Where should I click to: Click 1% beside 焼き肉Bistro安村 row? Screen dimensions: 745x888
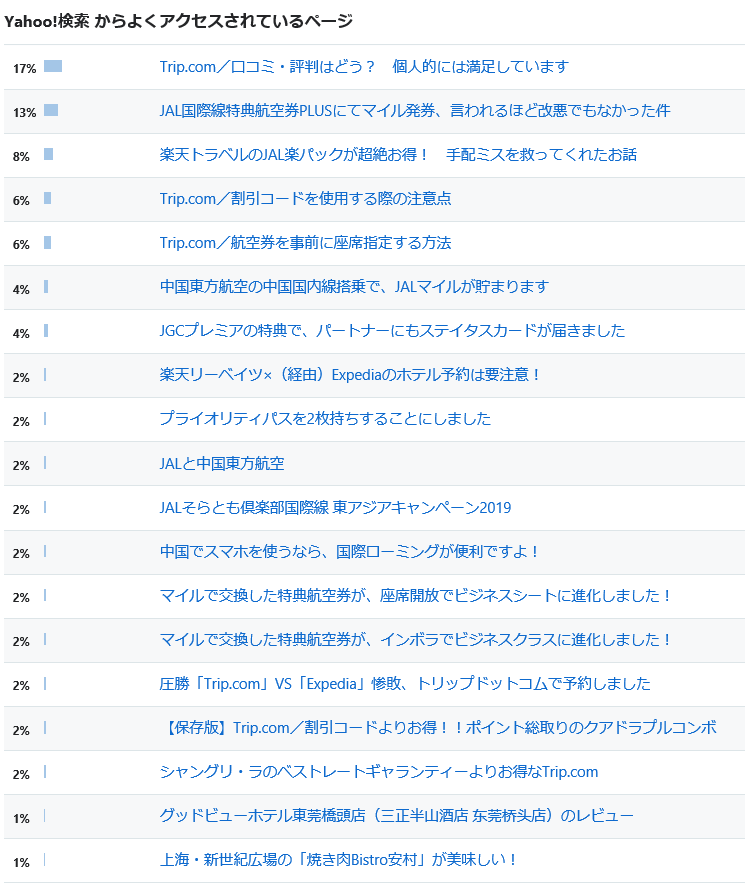(x=21, y=863)
